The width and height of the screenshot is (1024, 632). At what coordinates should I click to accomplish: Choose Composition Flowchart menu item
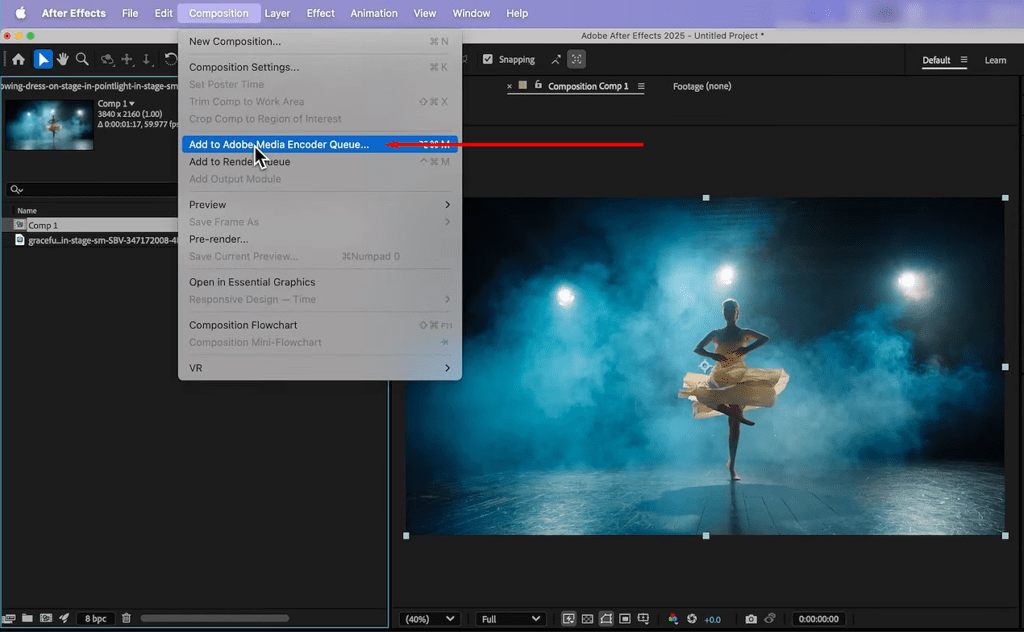(319, 324)
